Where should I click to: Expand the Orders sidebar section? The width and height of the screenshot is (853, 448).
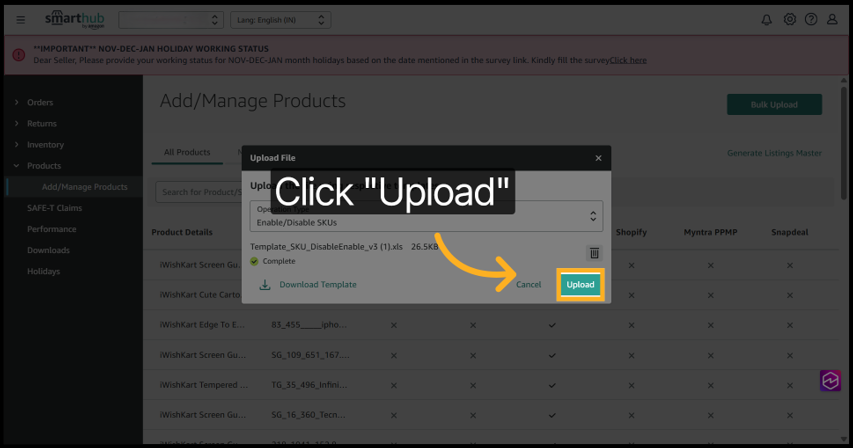(x=40, y=102)
